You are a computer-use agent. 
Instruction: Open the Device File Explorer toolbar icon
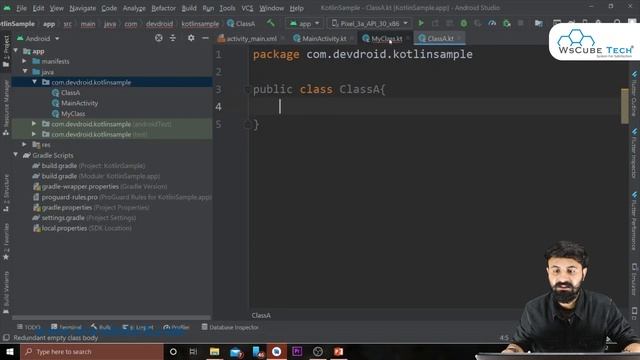539,23
